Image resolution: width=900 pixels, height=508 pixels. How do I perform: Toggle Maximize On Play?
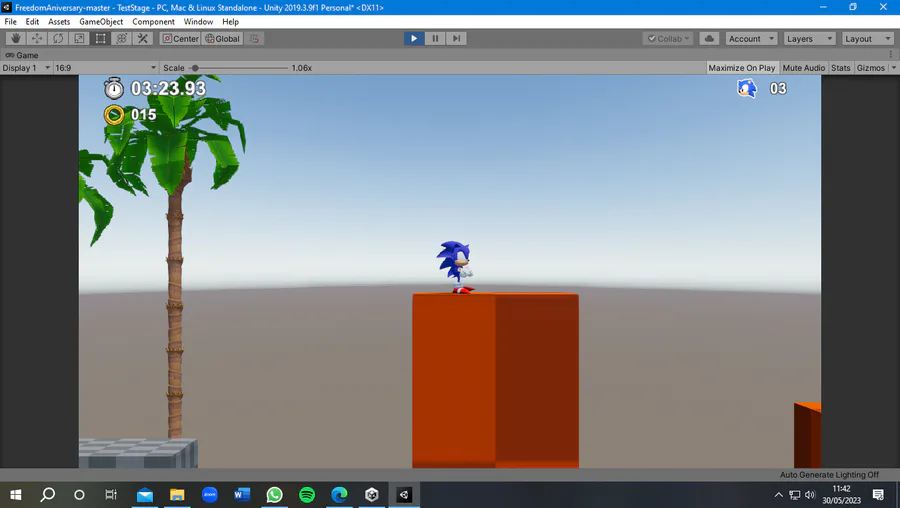click(x=742, y=68)
